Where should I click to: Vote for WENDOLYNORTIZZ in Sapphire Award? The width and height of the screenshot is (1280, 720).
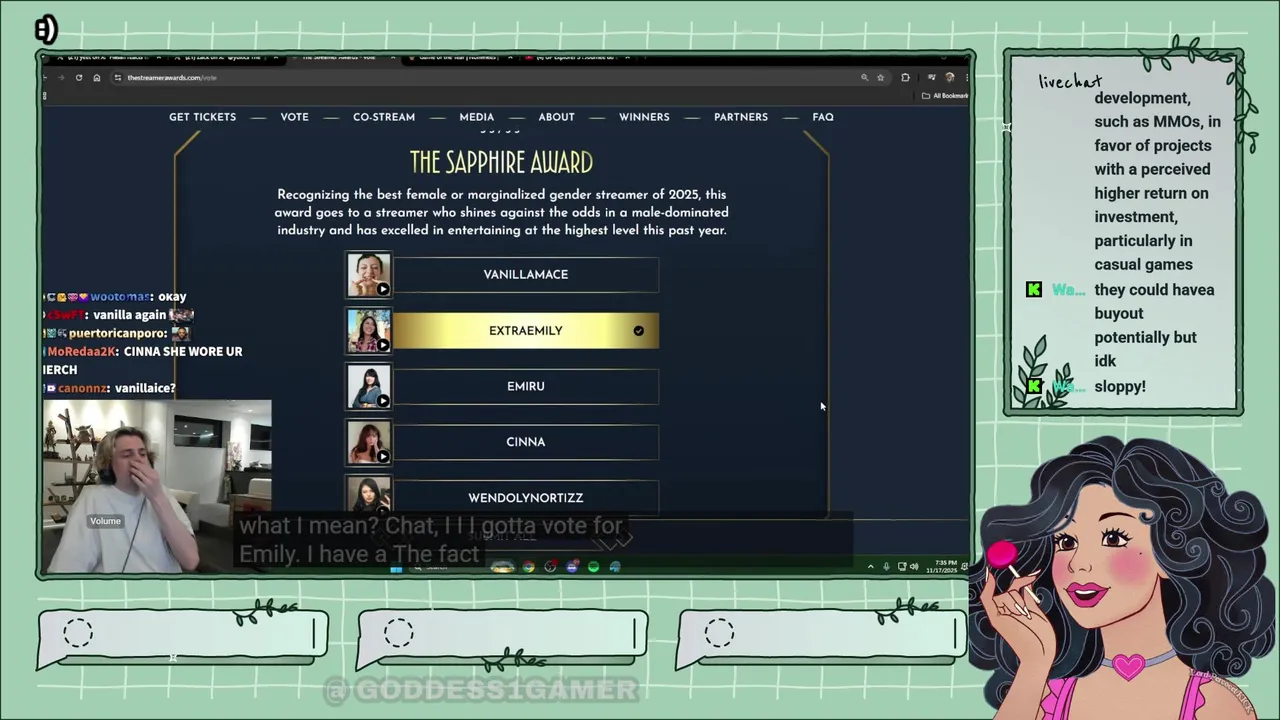(525, 498)
